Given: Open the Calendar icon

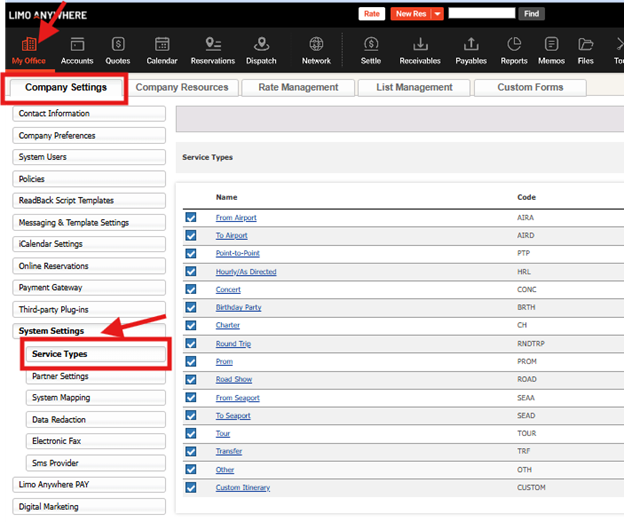Looking at the screenshot, I should 162,45.
